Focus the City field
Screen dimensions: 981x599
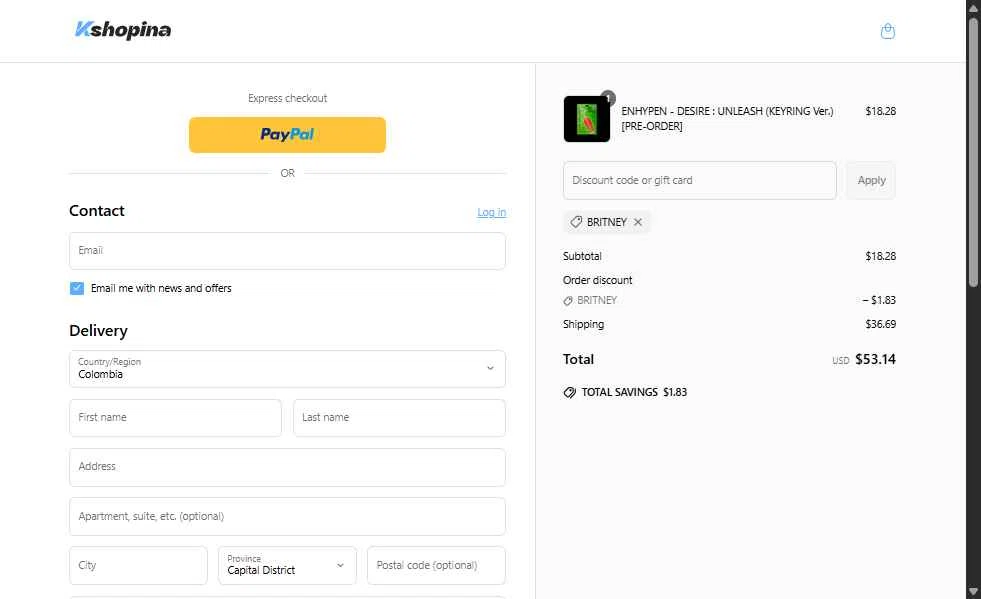click(x=138, y=565)
